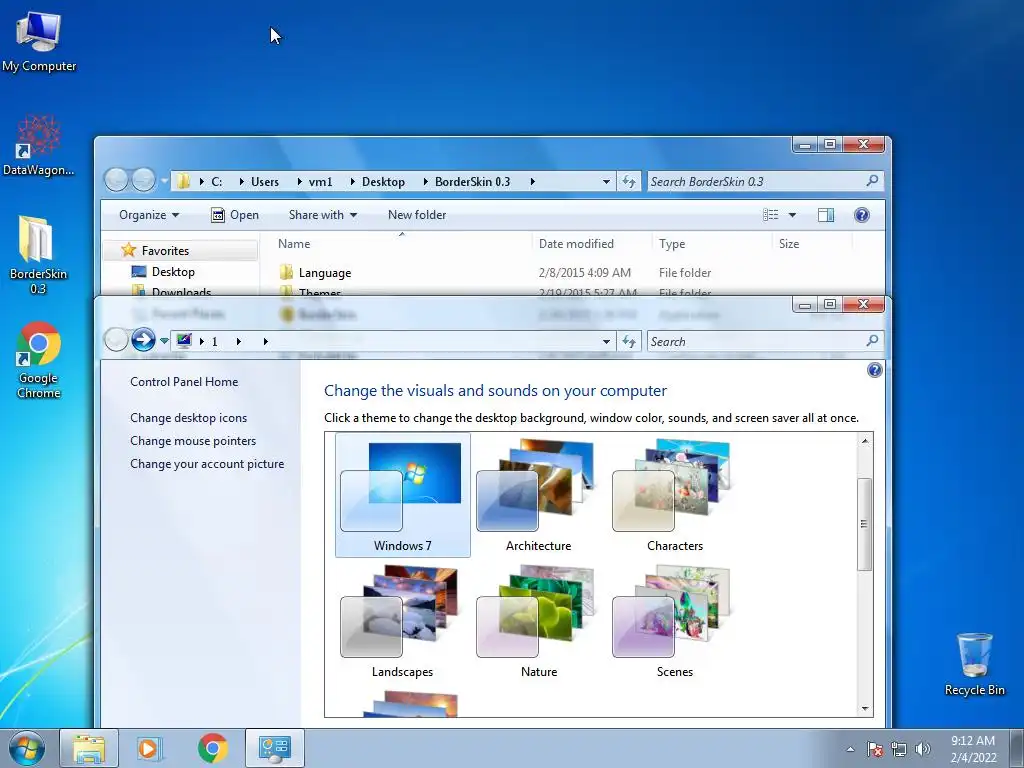This screenshot has width=1024, height=768.
Task: Open Personalization recent pages dropdown
Action: click(164, 340)
